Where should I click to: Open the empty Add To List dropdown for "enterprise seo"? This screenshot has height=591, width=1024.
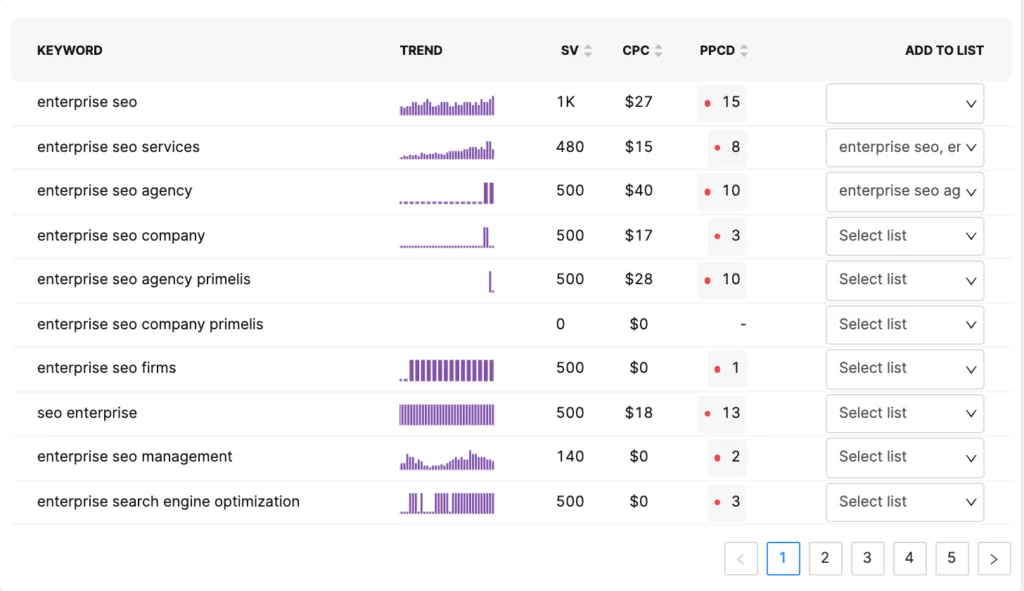[904, 103]
